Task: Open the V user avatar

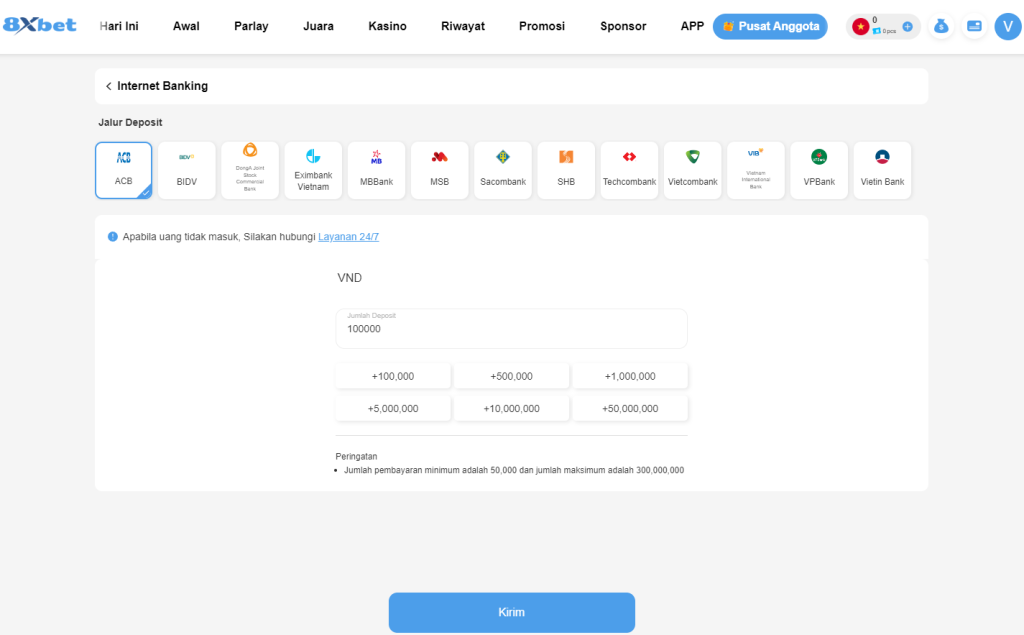Action: tap(1007, 27)
